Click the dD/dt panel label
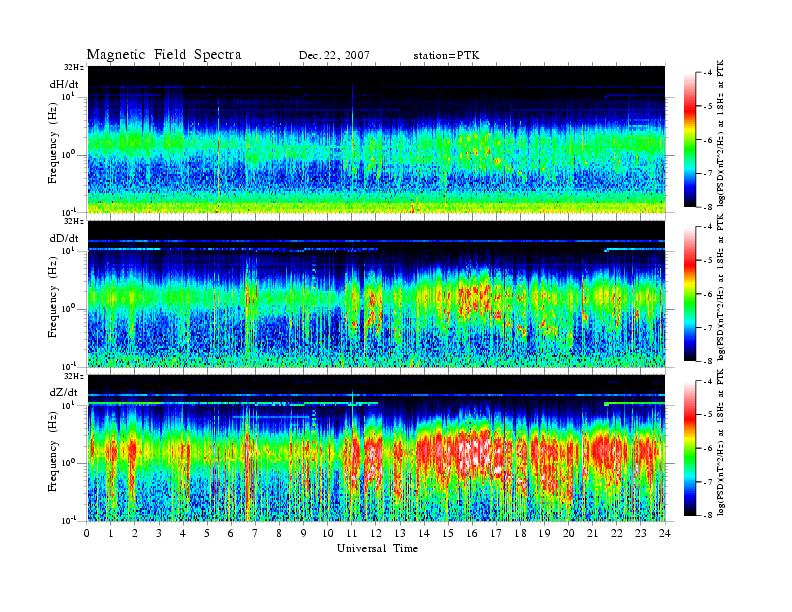Screen dimensions: 792x612 tap(64, 238)
